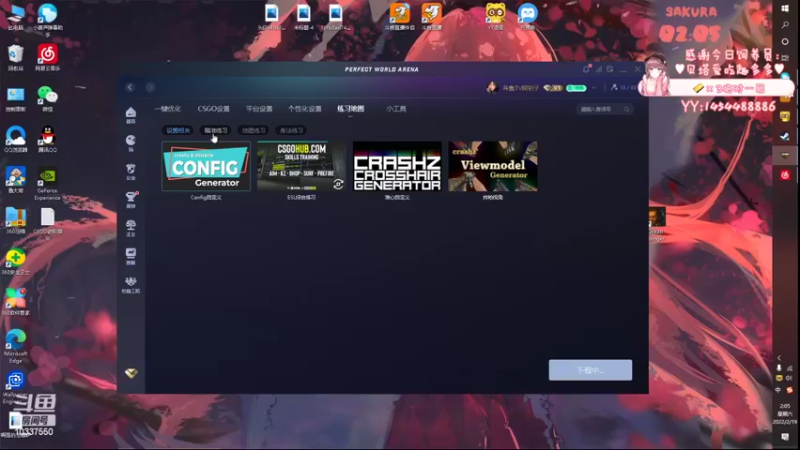Screen dimensions: 800x450
Task: Click the search magnifier in the search box
Action: [x=627, y=109]
